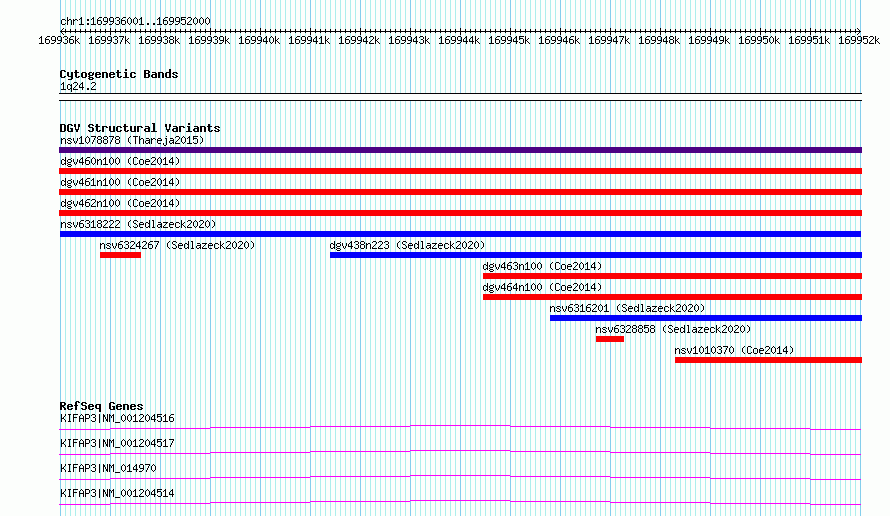This screenshot has height=516, width=890.
Task: Click the magenta line of NM_014970
Action: click(x=460, y=477)
